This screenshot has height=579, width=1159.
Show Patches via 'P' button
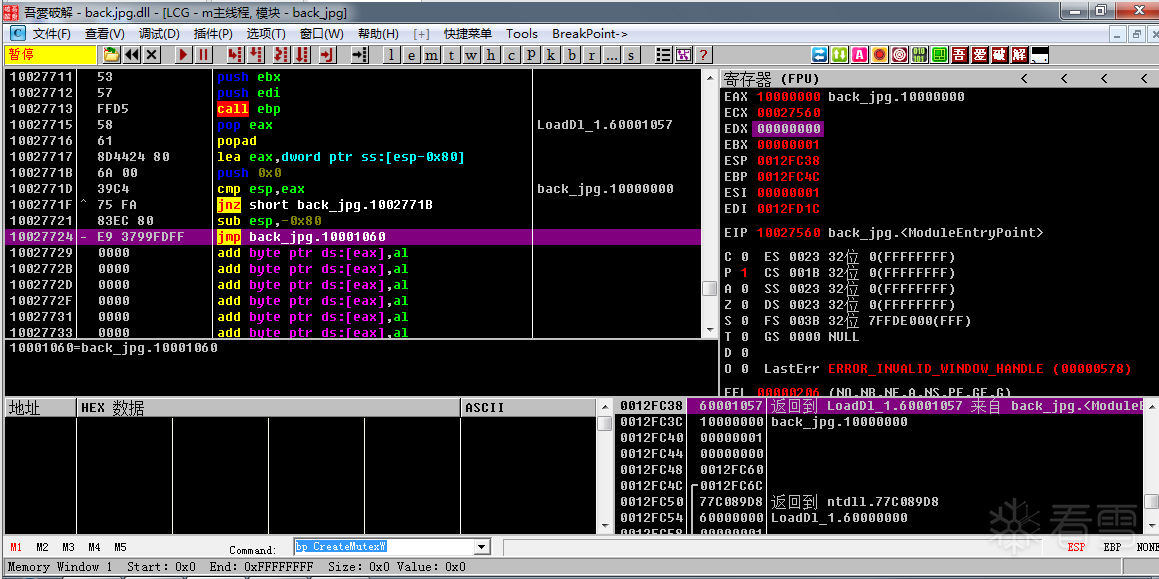pos(531,55)
